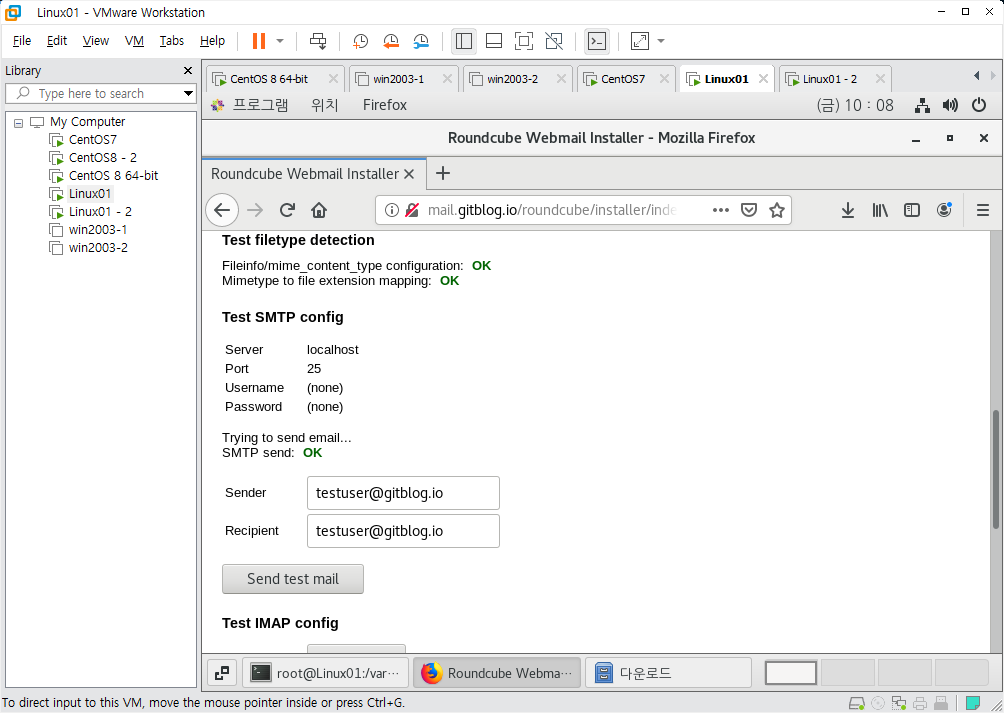Enter full screen mode for the VM
This screenshot has height=713, width=1004.
click(524, 41)
